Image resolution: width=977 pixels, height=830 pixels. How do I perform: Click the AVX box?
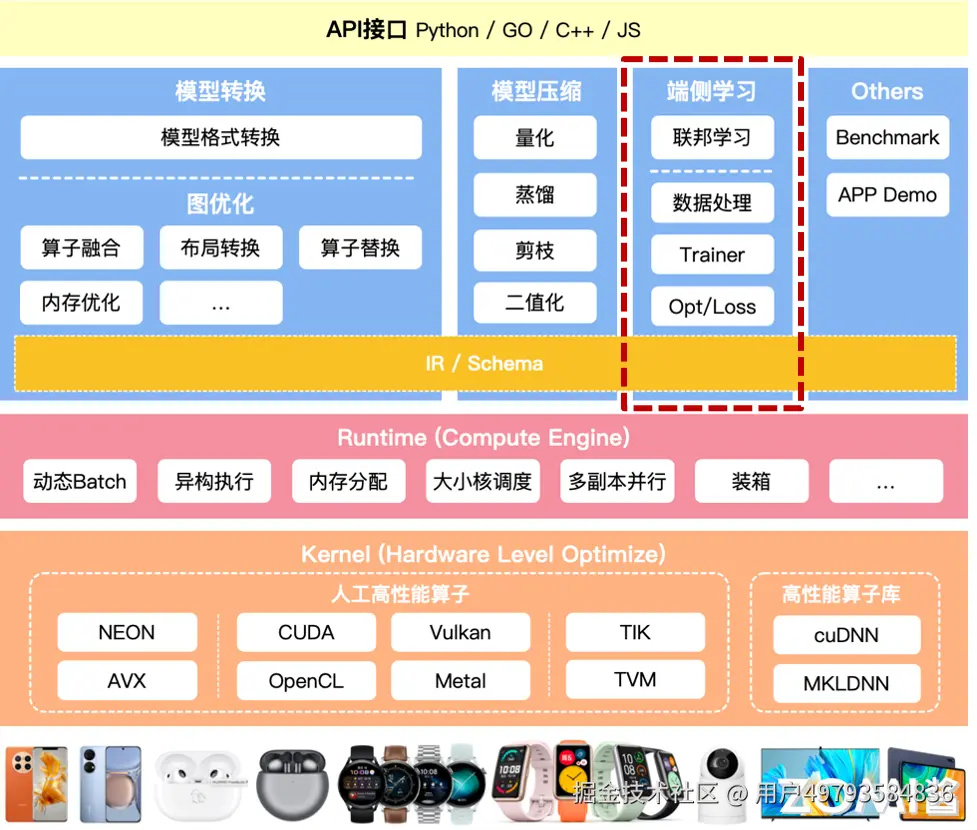coord(127,680)
